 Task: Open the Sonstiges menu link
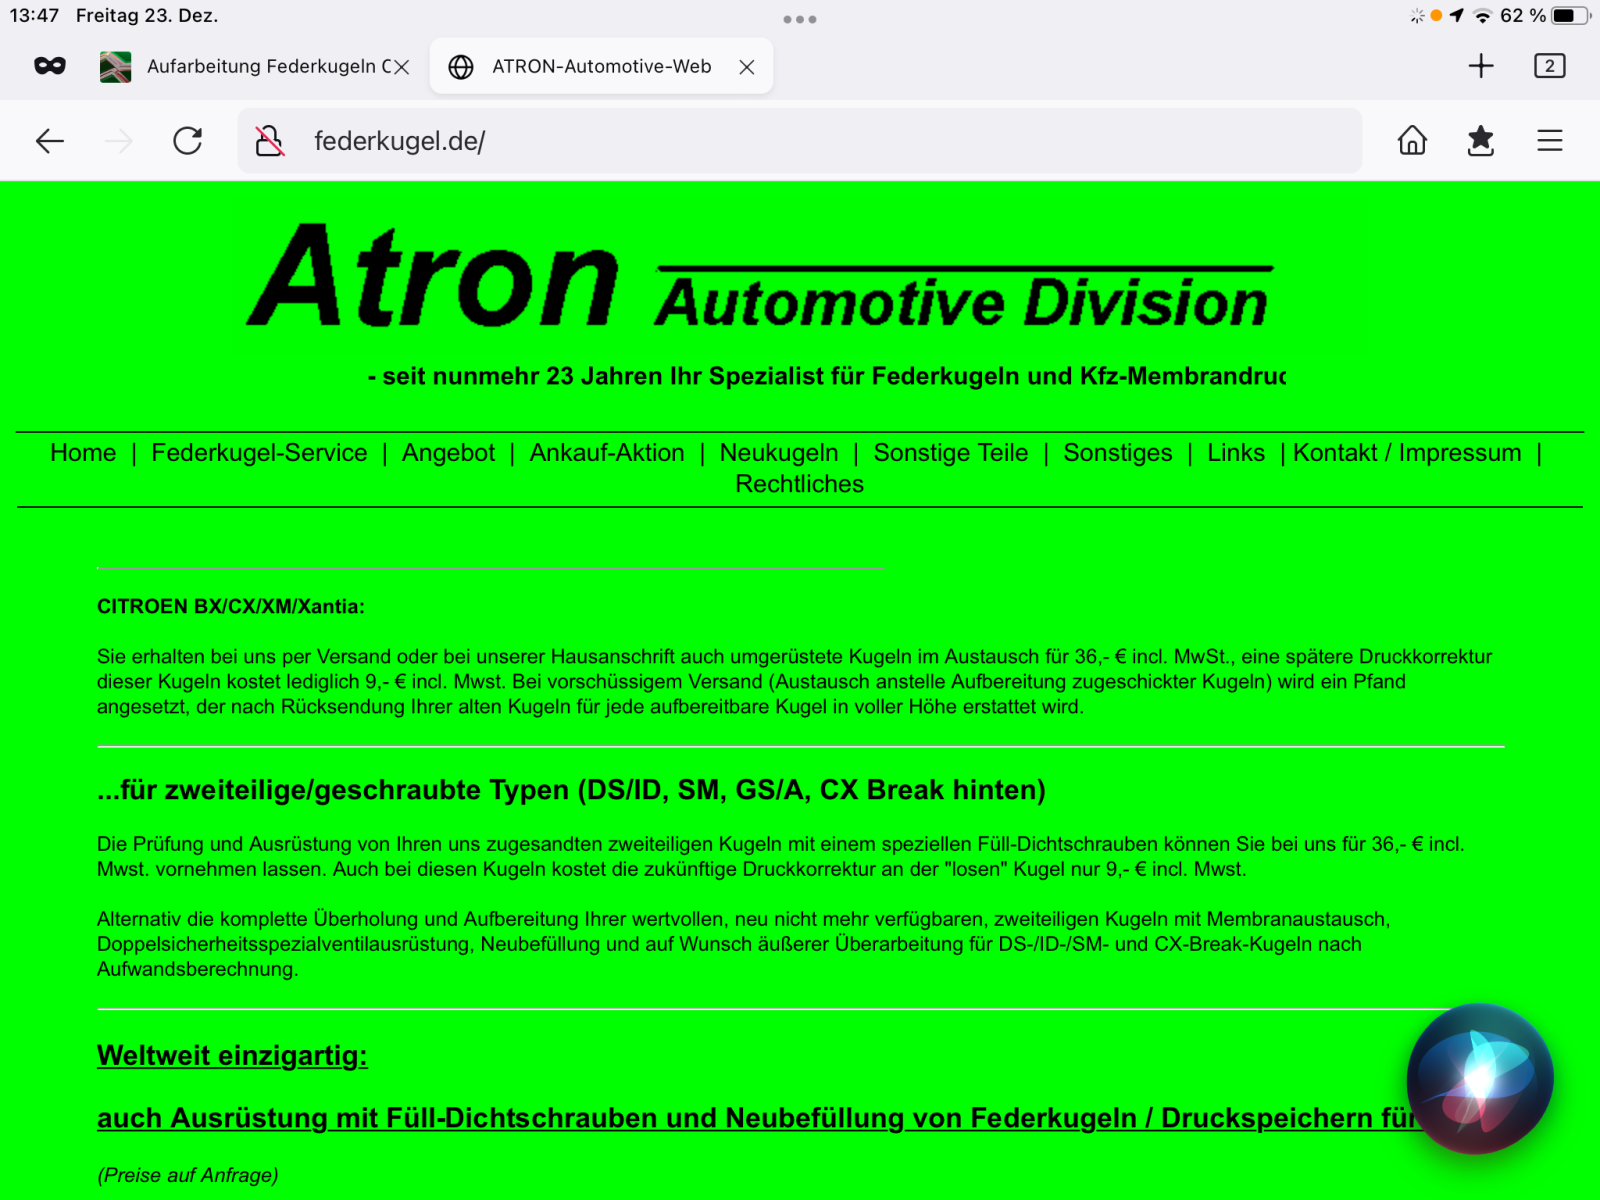1118,453
